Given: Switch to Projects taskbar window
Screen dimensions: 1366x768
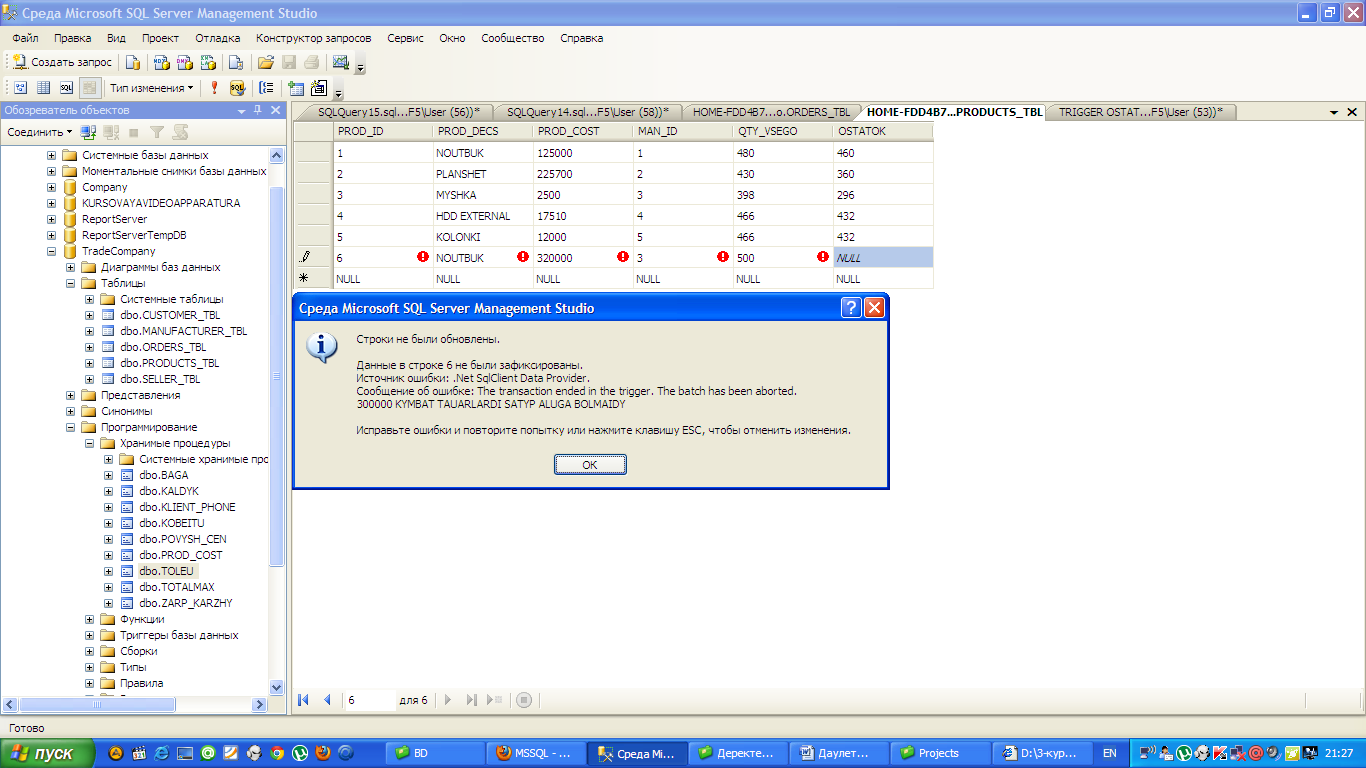Looking at the screenshot, I should point(938,753).
